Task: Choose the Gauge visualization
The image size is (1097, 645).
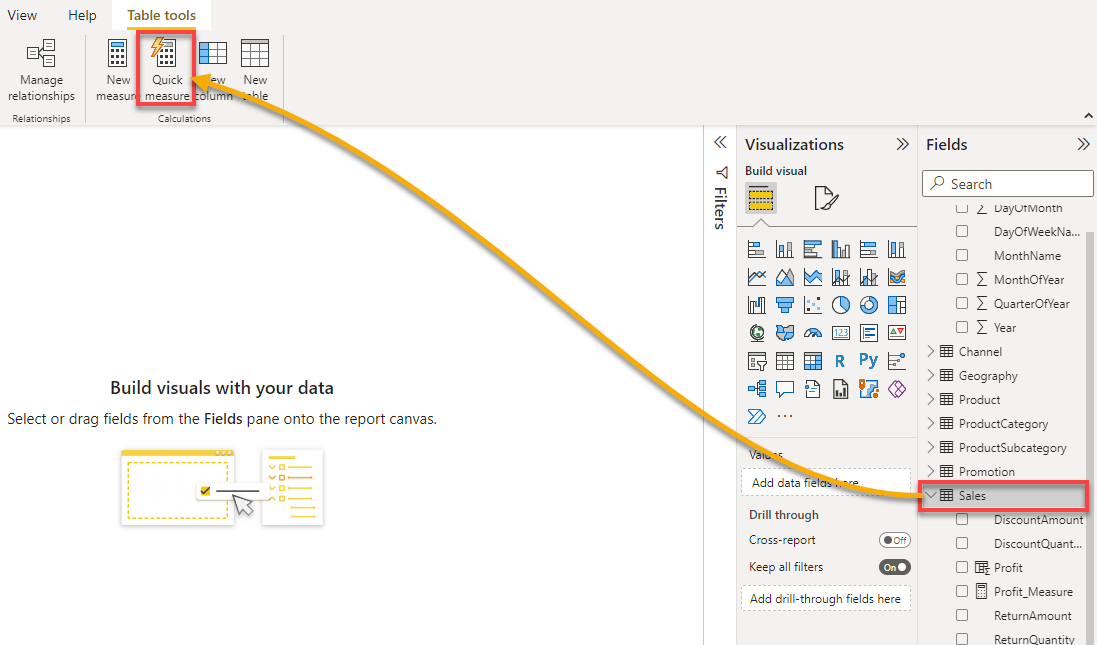Action: coord(812,333)
